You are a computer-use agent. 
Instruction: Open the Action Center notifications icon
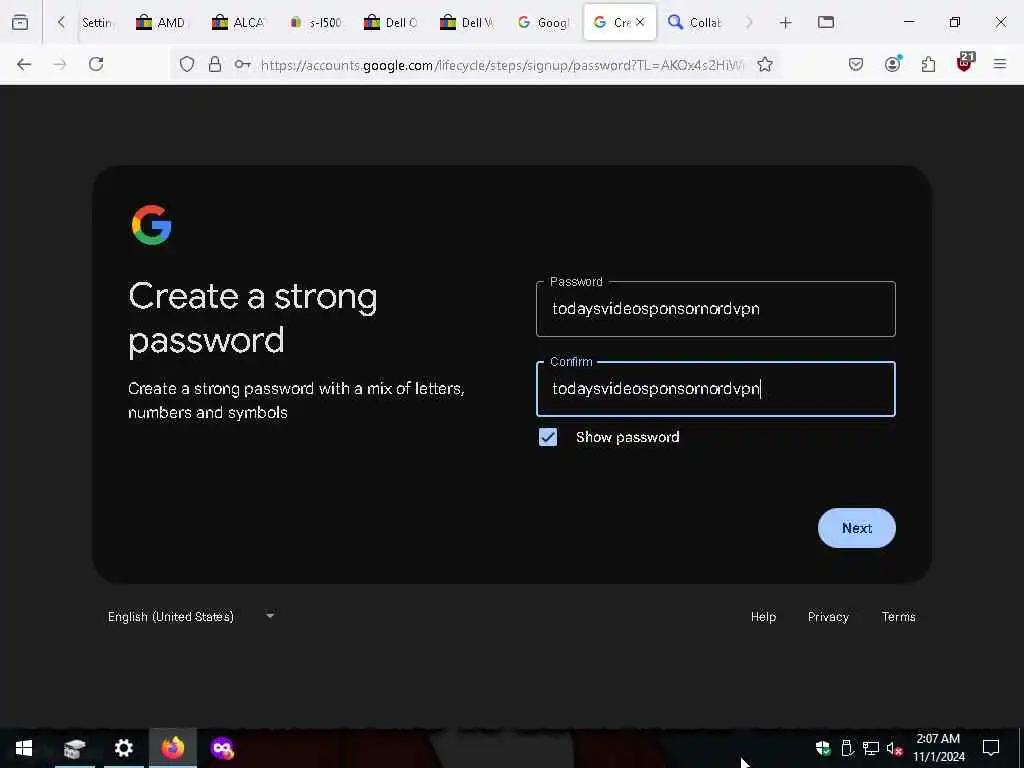991,748
